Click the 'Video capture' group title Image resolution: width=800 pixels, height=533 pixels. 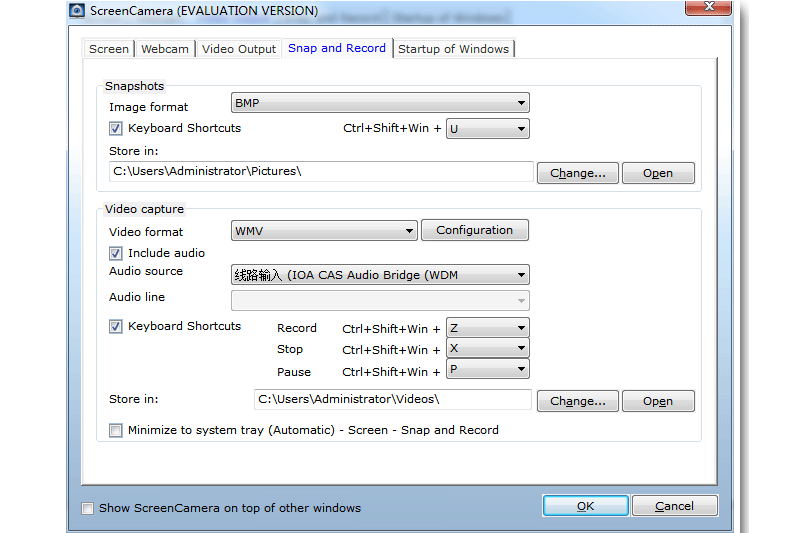click(x=144, y=209)
